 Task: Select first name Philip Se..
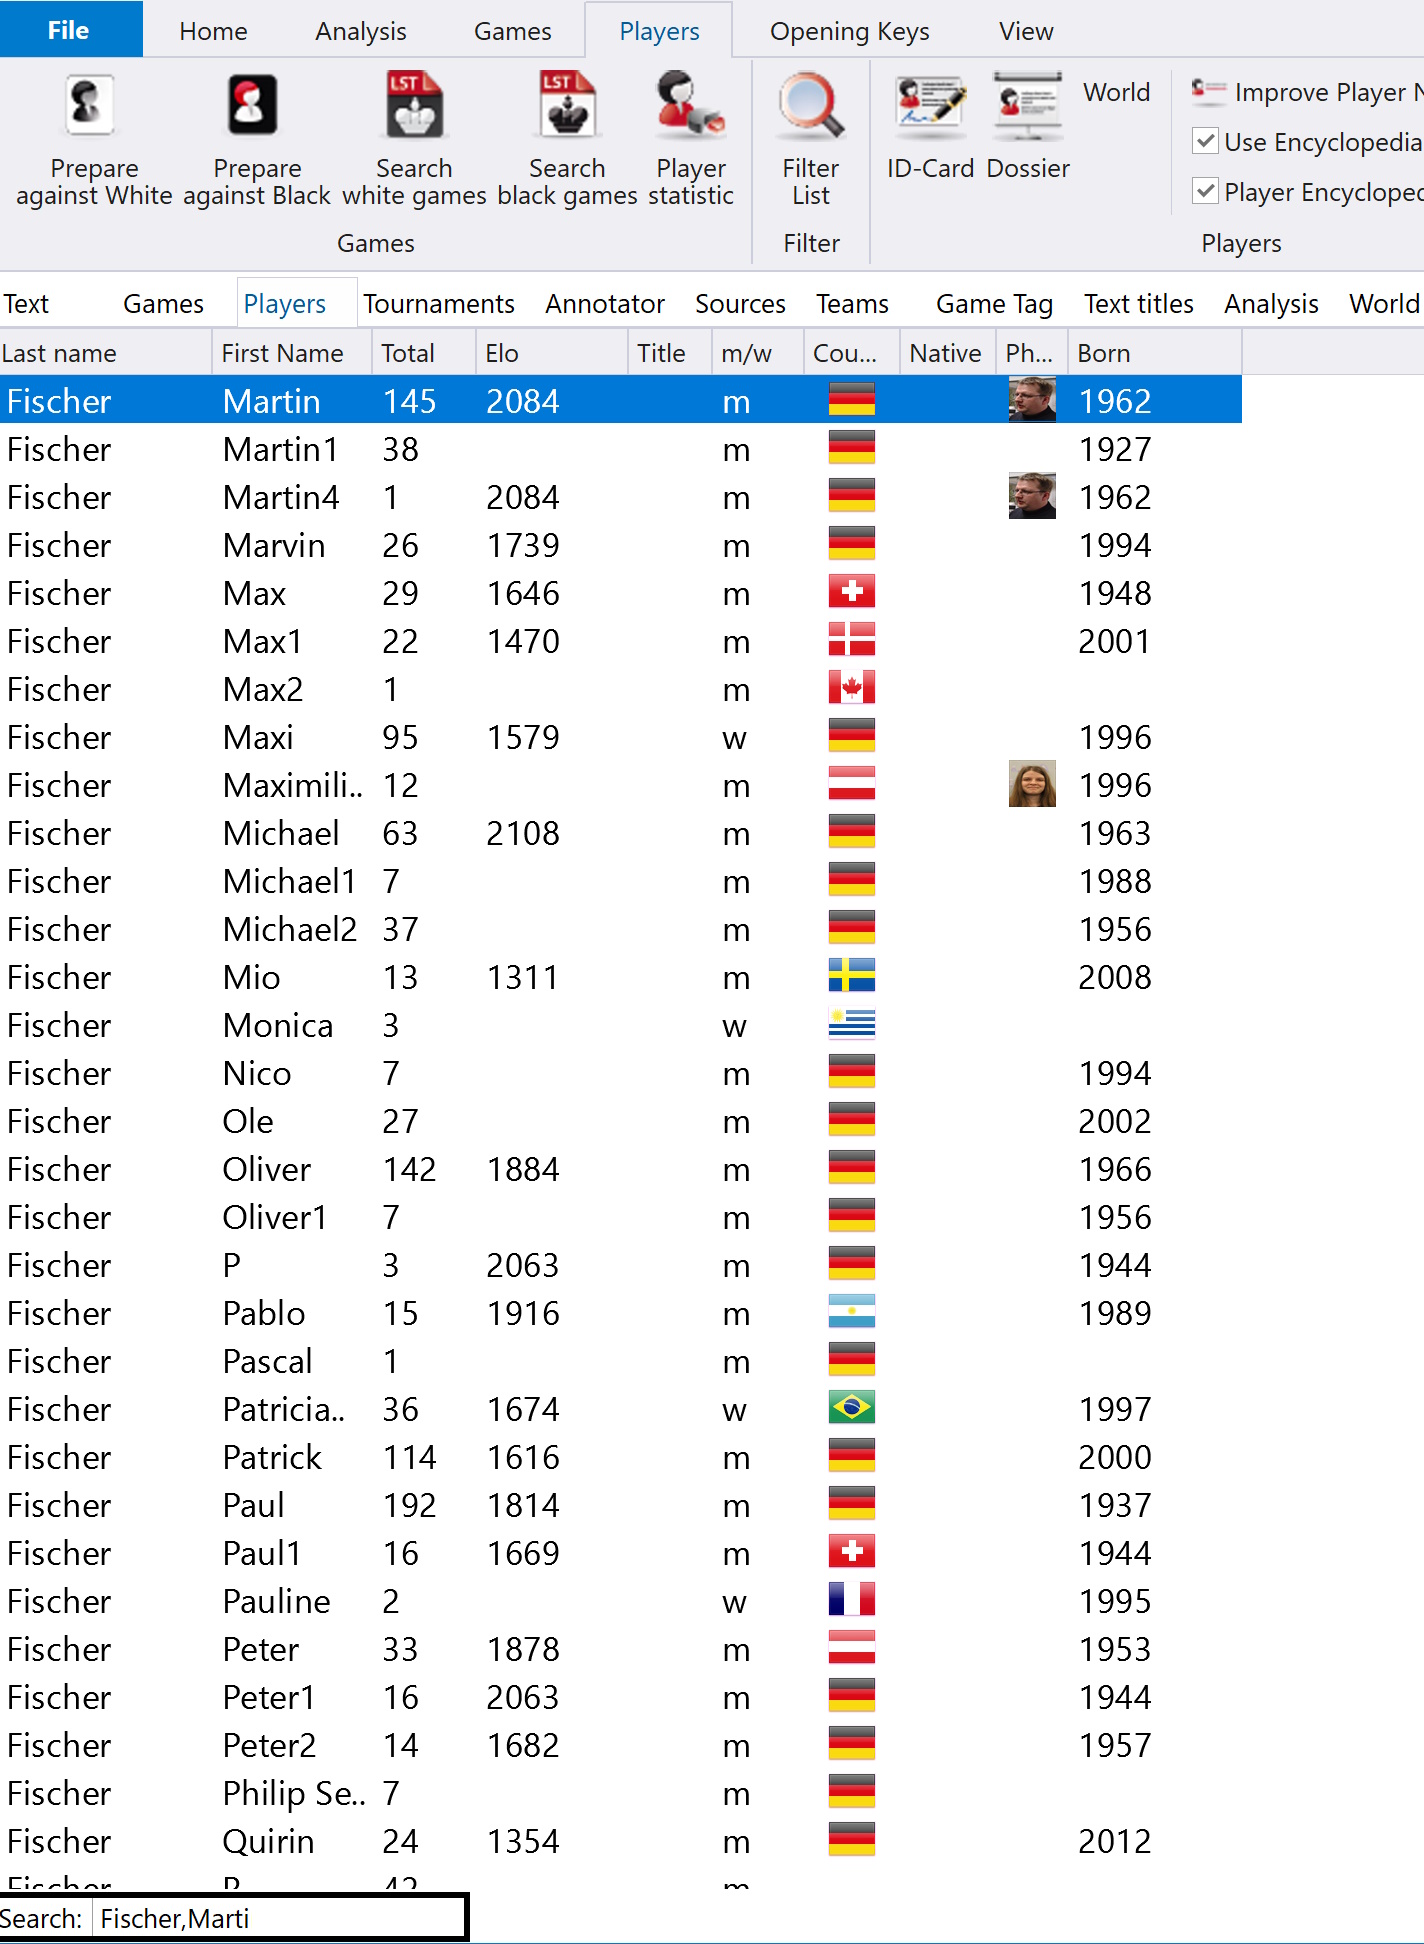[x=294, y=1794]
